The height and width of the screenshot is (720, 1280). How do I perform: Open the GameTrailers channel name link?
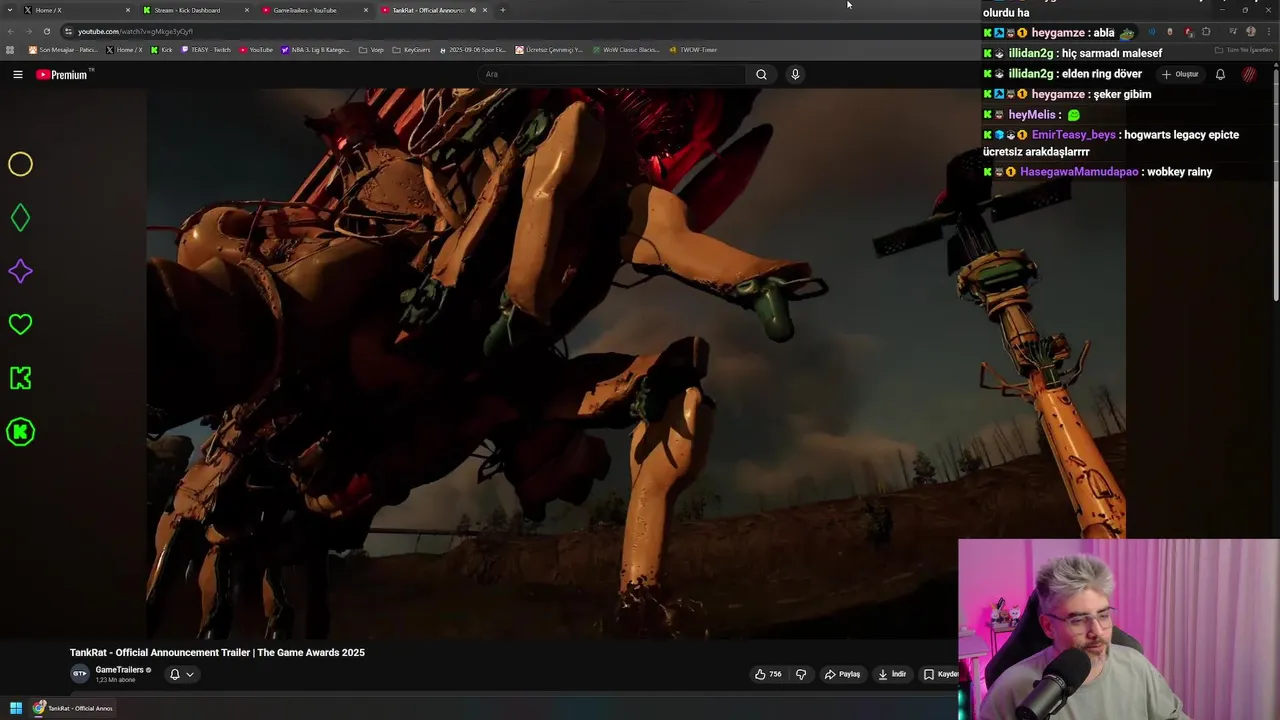[119, 670]
